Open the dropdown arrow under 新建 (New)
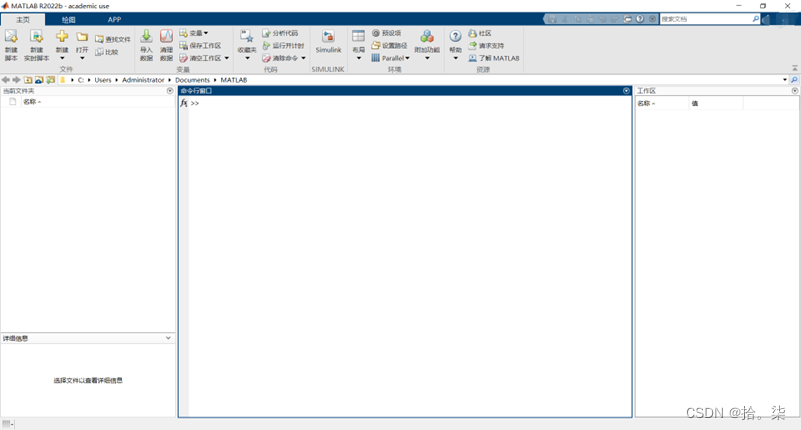 (x=62, y=58)
